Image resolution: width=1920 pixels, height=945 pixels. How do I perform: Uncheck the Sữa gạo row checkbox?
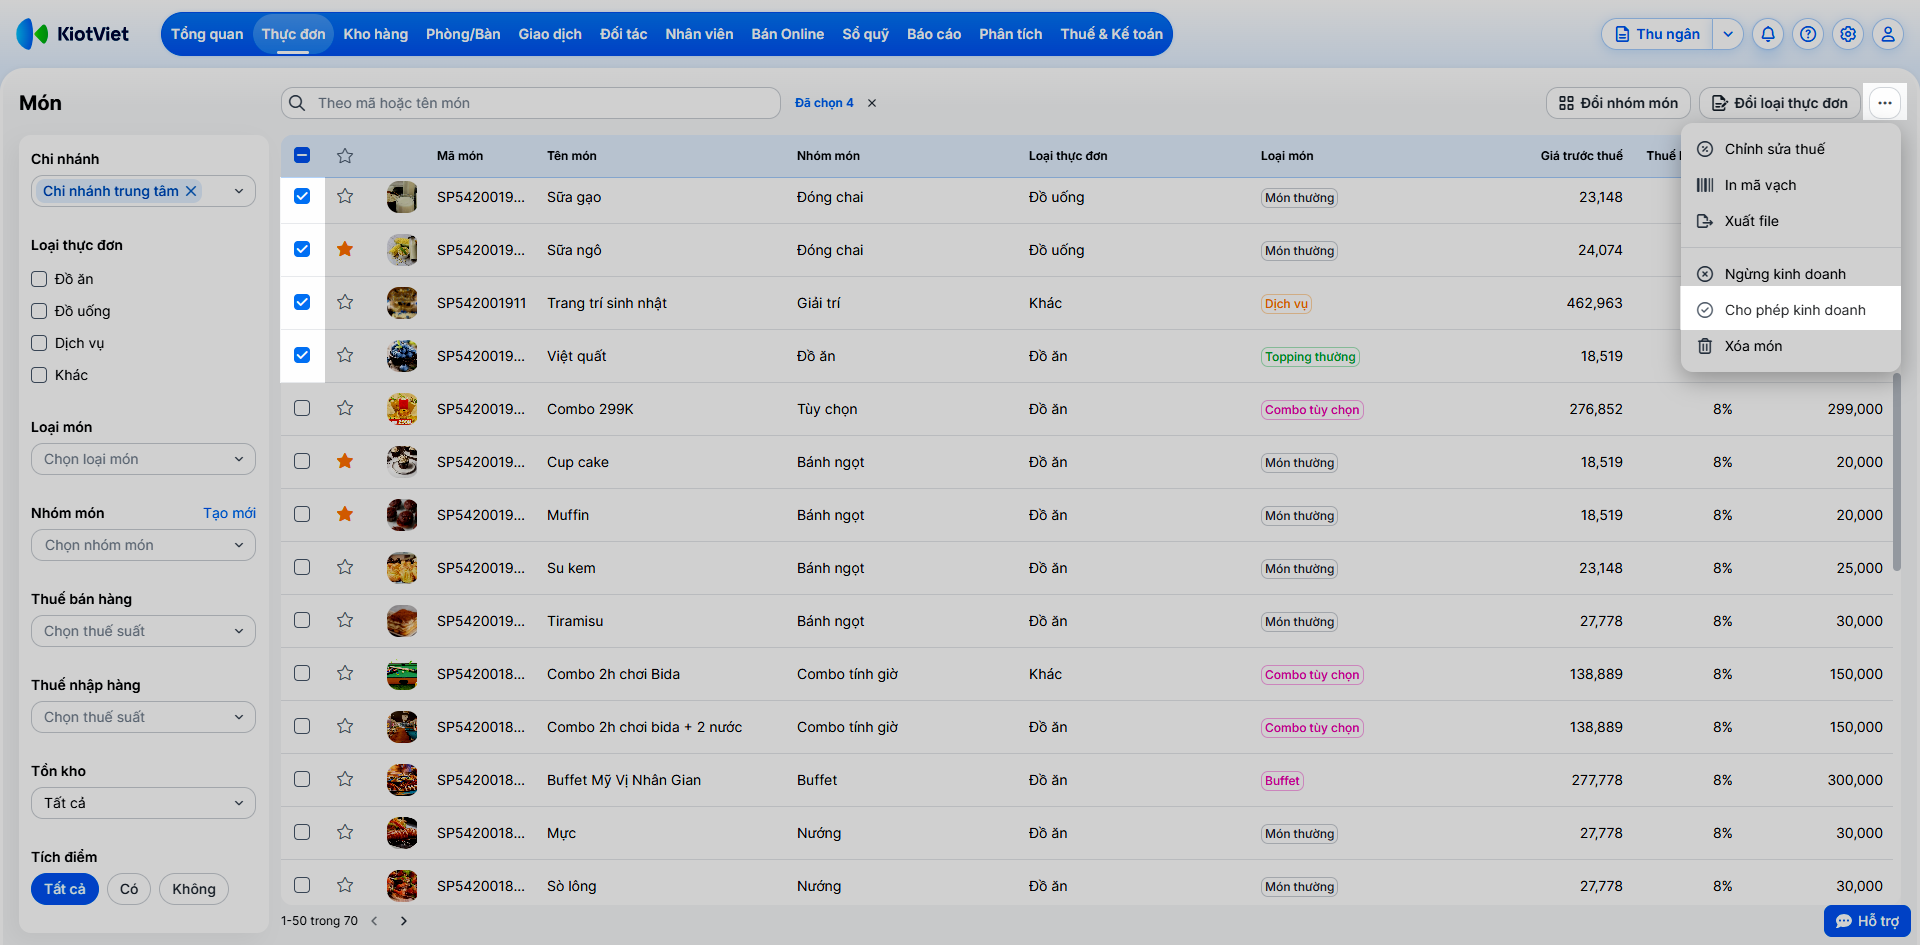pos(302,196)
